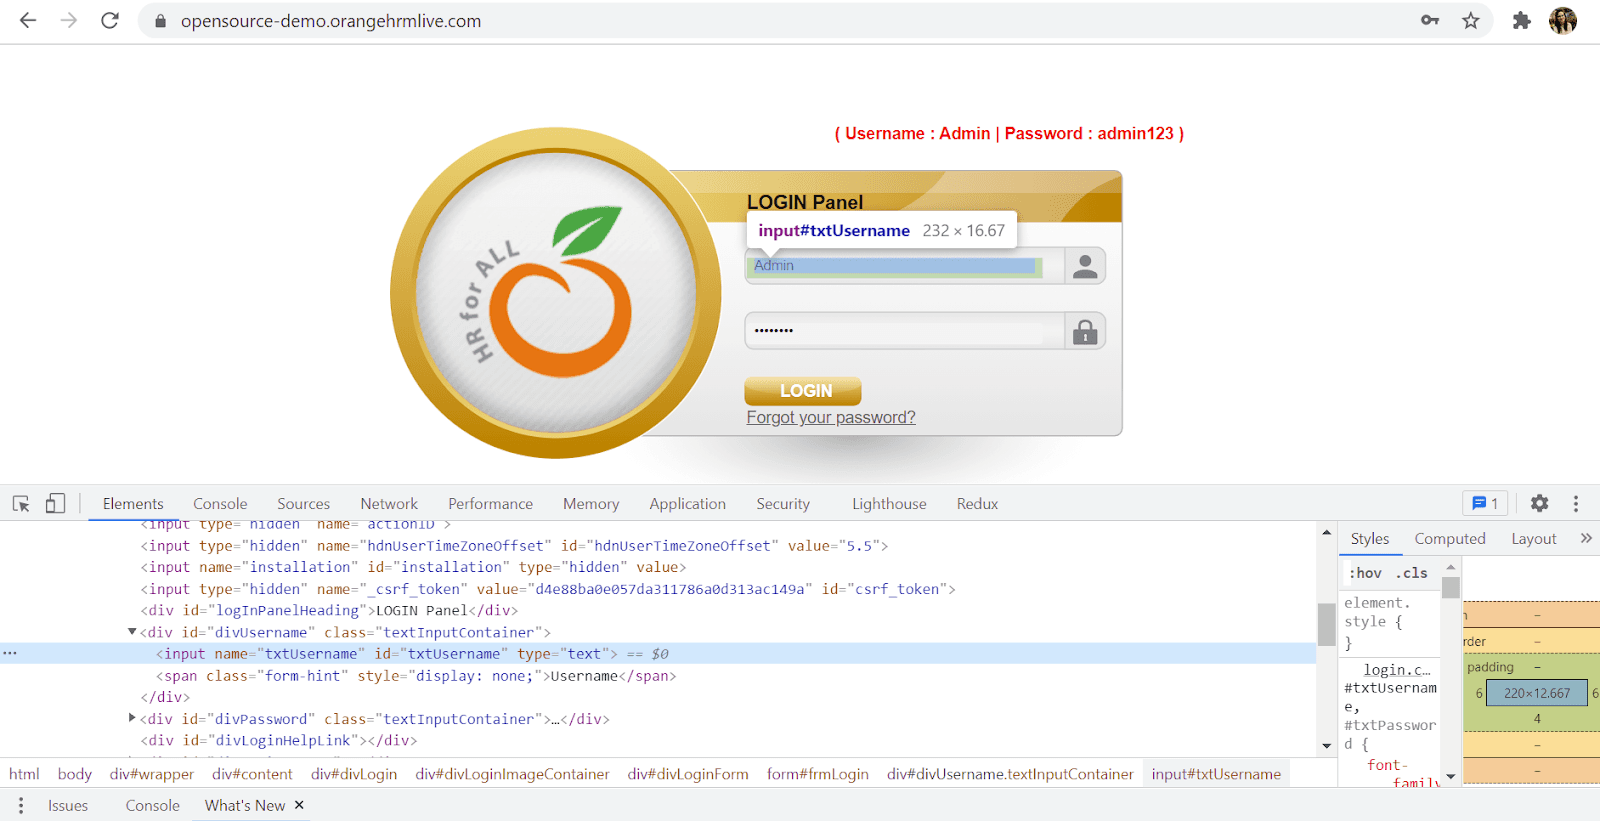Select the div#divLogin breadcrumb

pos(354,774)
